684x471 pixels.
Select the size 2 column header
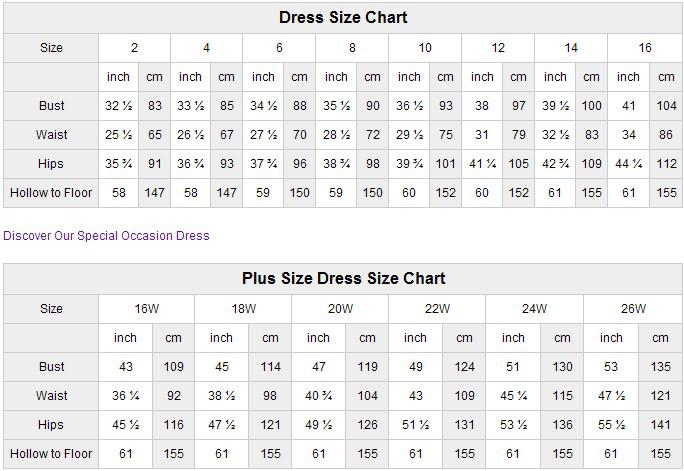click(x=134, y=48)
